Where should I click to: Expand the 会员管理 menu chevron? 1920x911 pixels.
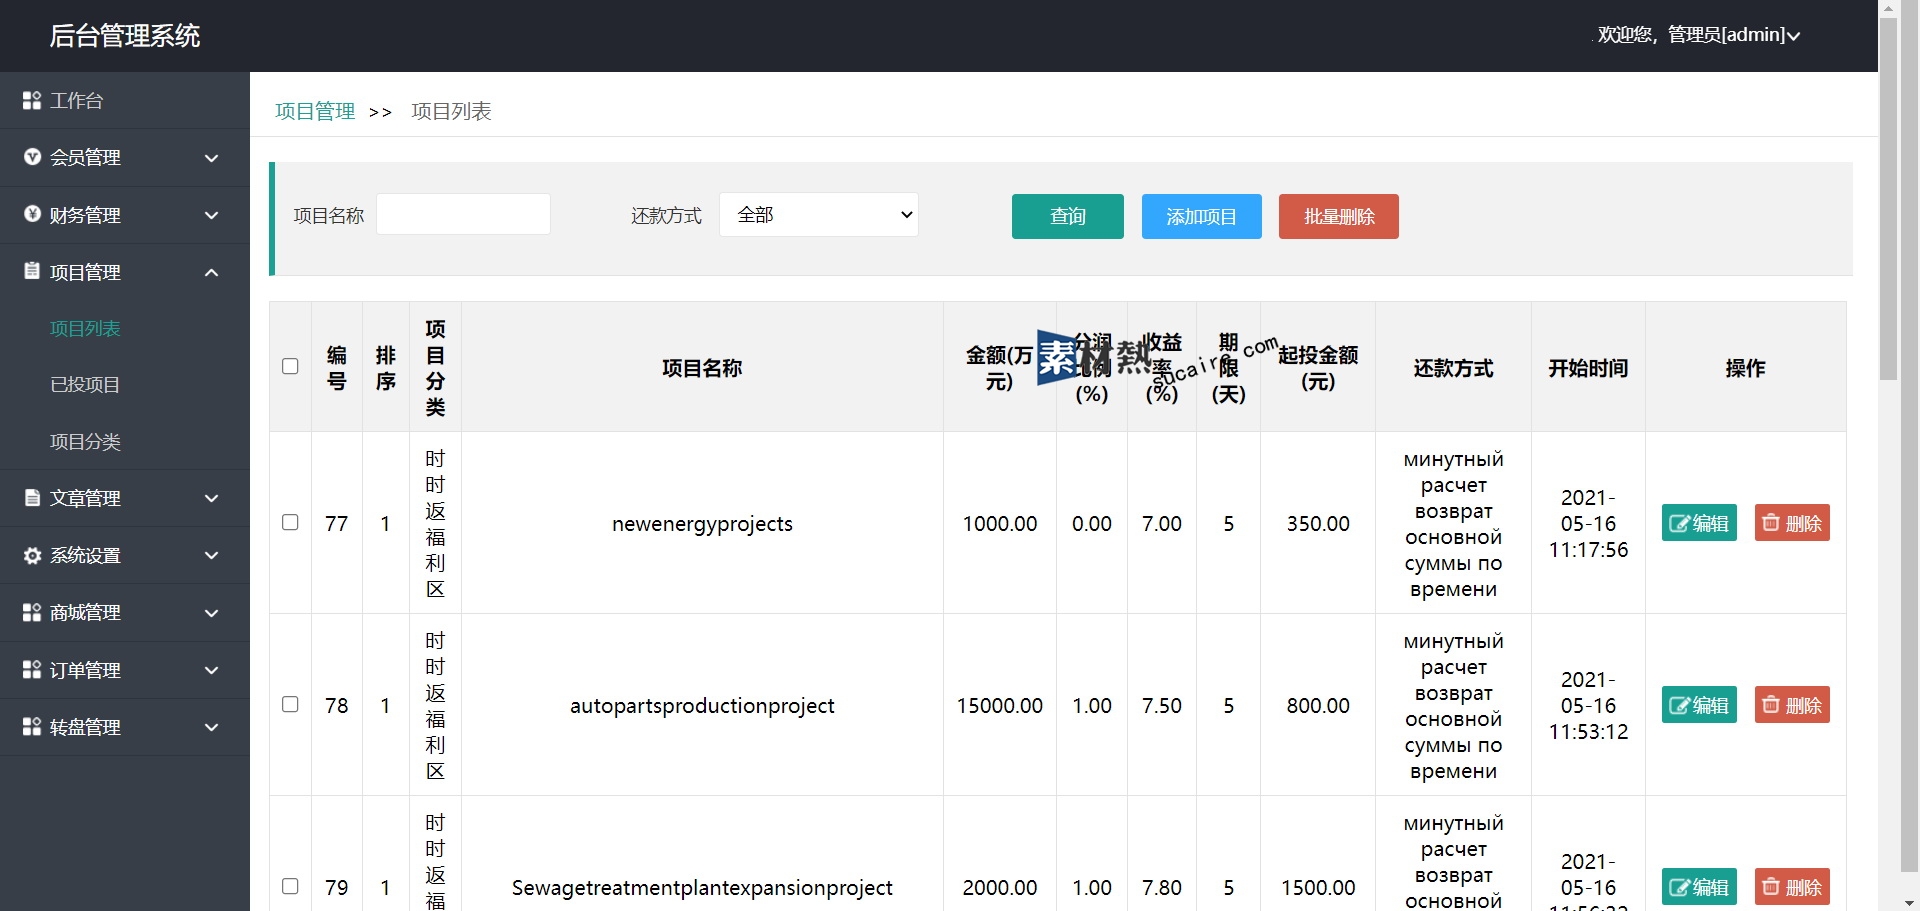coord(211,158)
